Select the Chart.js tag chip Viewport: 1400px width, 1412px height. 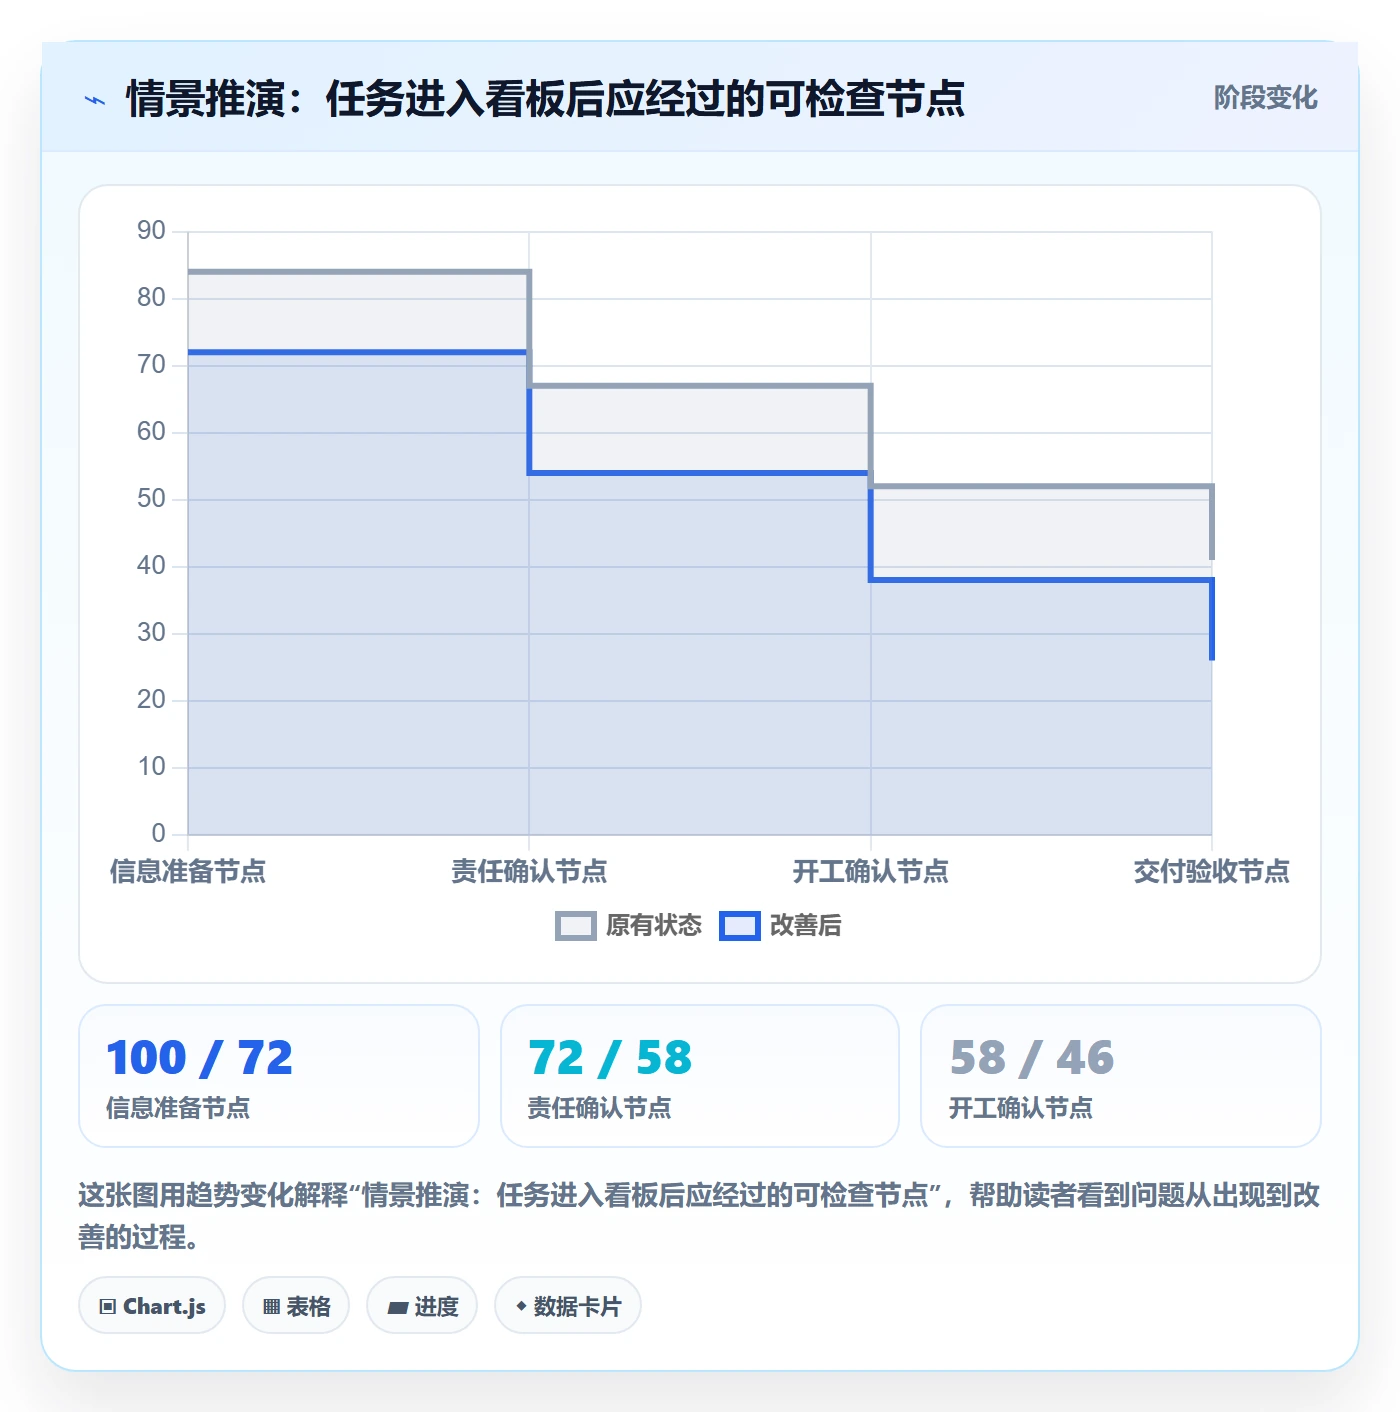[152, 1305]
